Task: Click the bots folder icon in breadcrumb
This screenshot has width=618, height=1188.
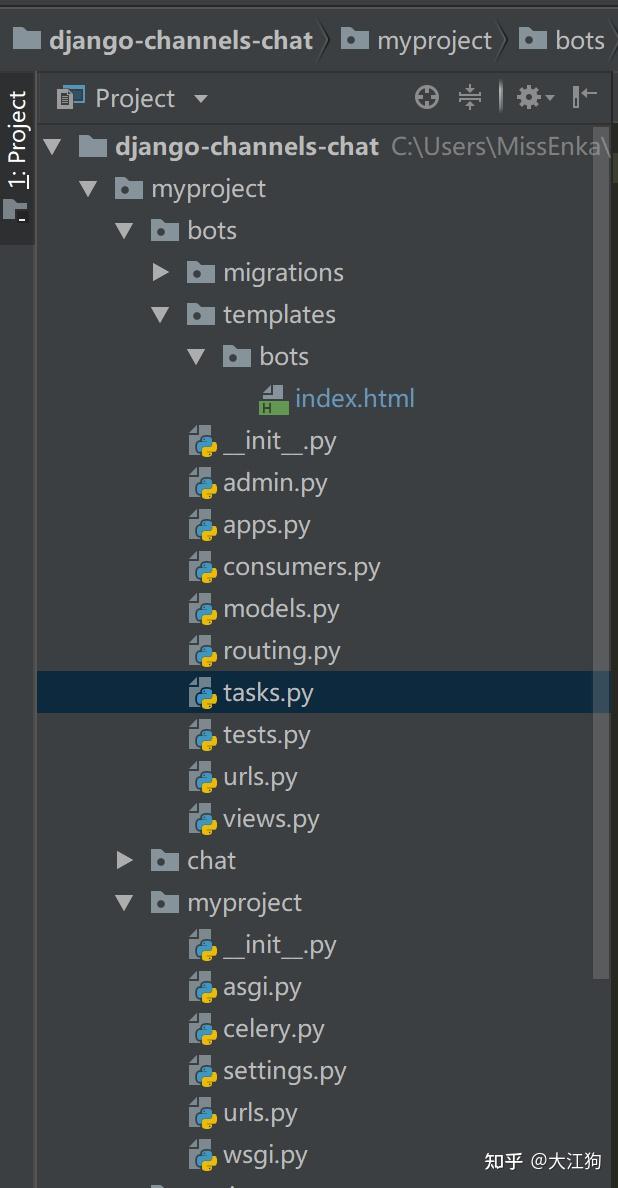Action: [x=535, y=39]
